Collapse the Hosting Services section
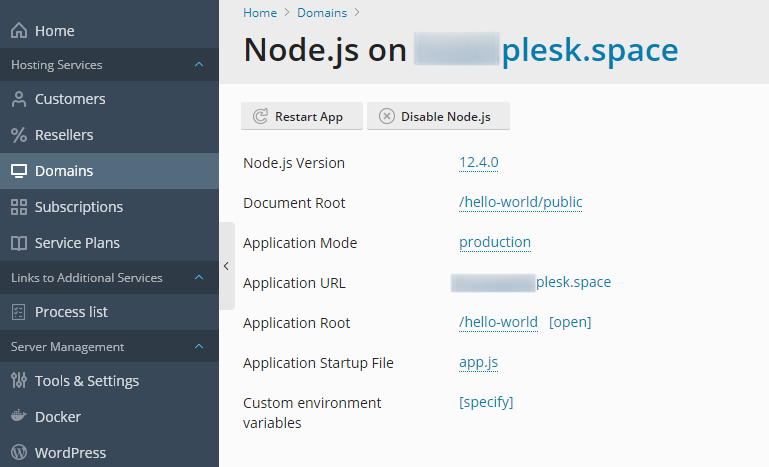 (199, 64)
